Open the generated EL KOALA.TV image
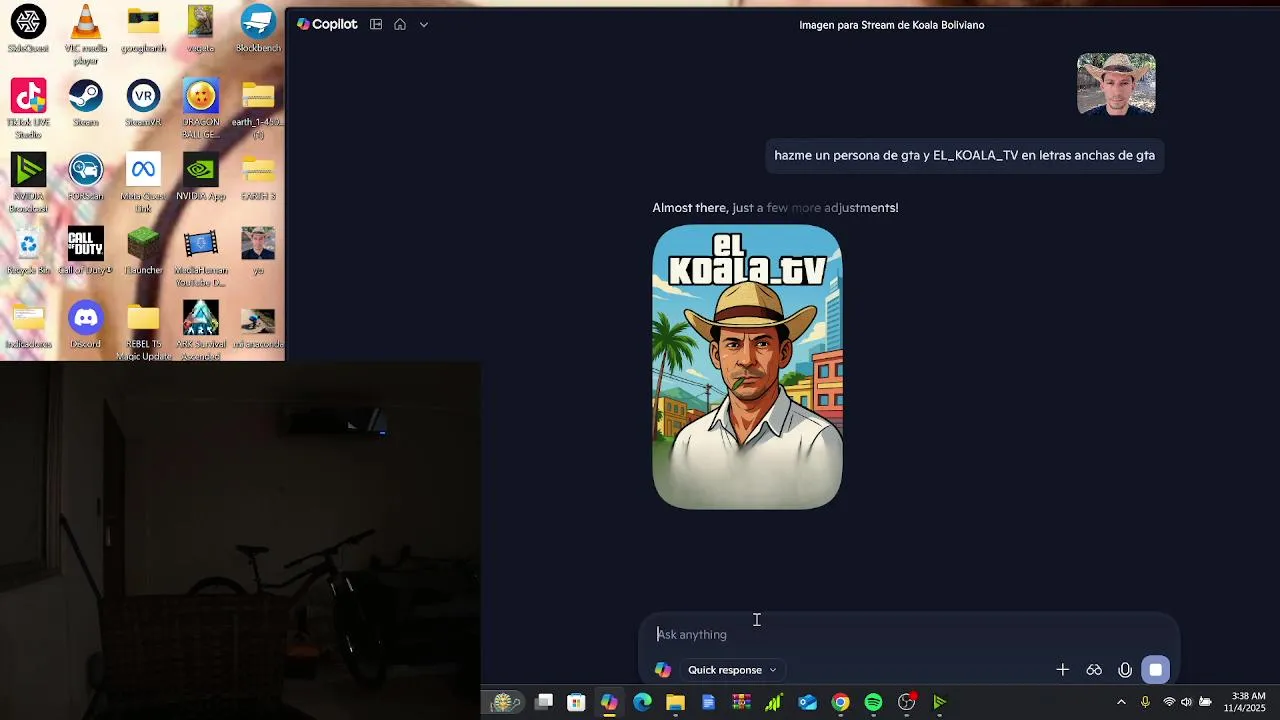Screen dimensions: 1280x720 point(747,367)
